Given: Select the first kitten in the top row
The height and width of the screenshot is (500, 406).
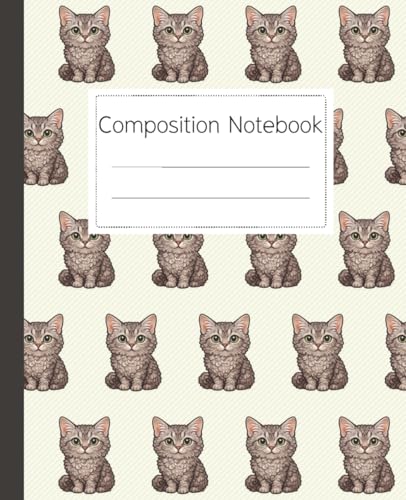Looking at the screenshot, I should click(86, 44).
